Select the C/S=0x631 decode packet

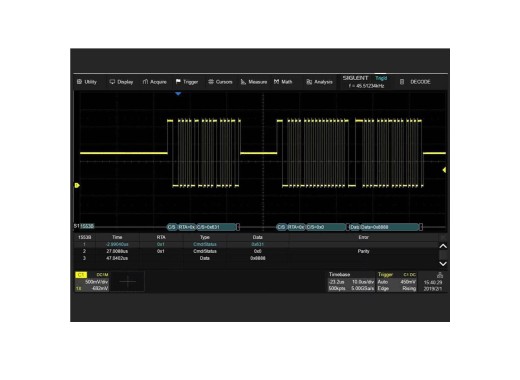coord(216,227)
